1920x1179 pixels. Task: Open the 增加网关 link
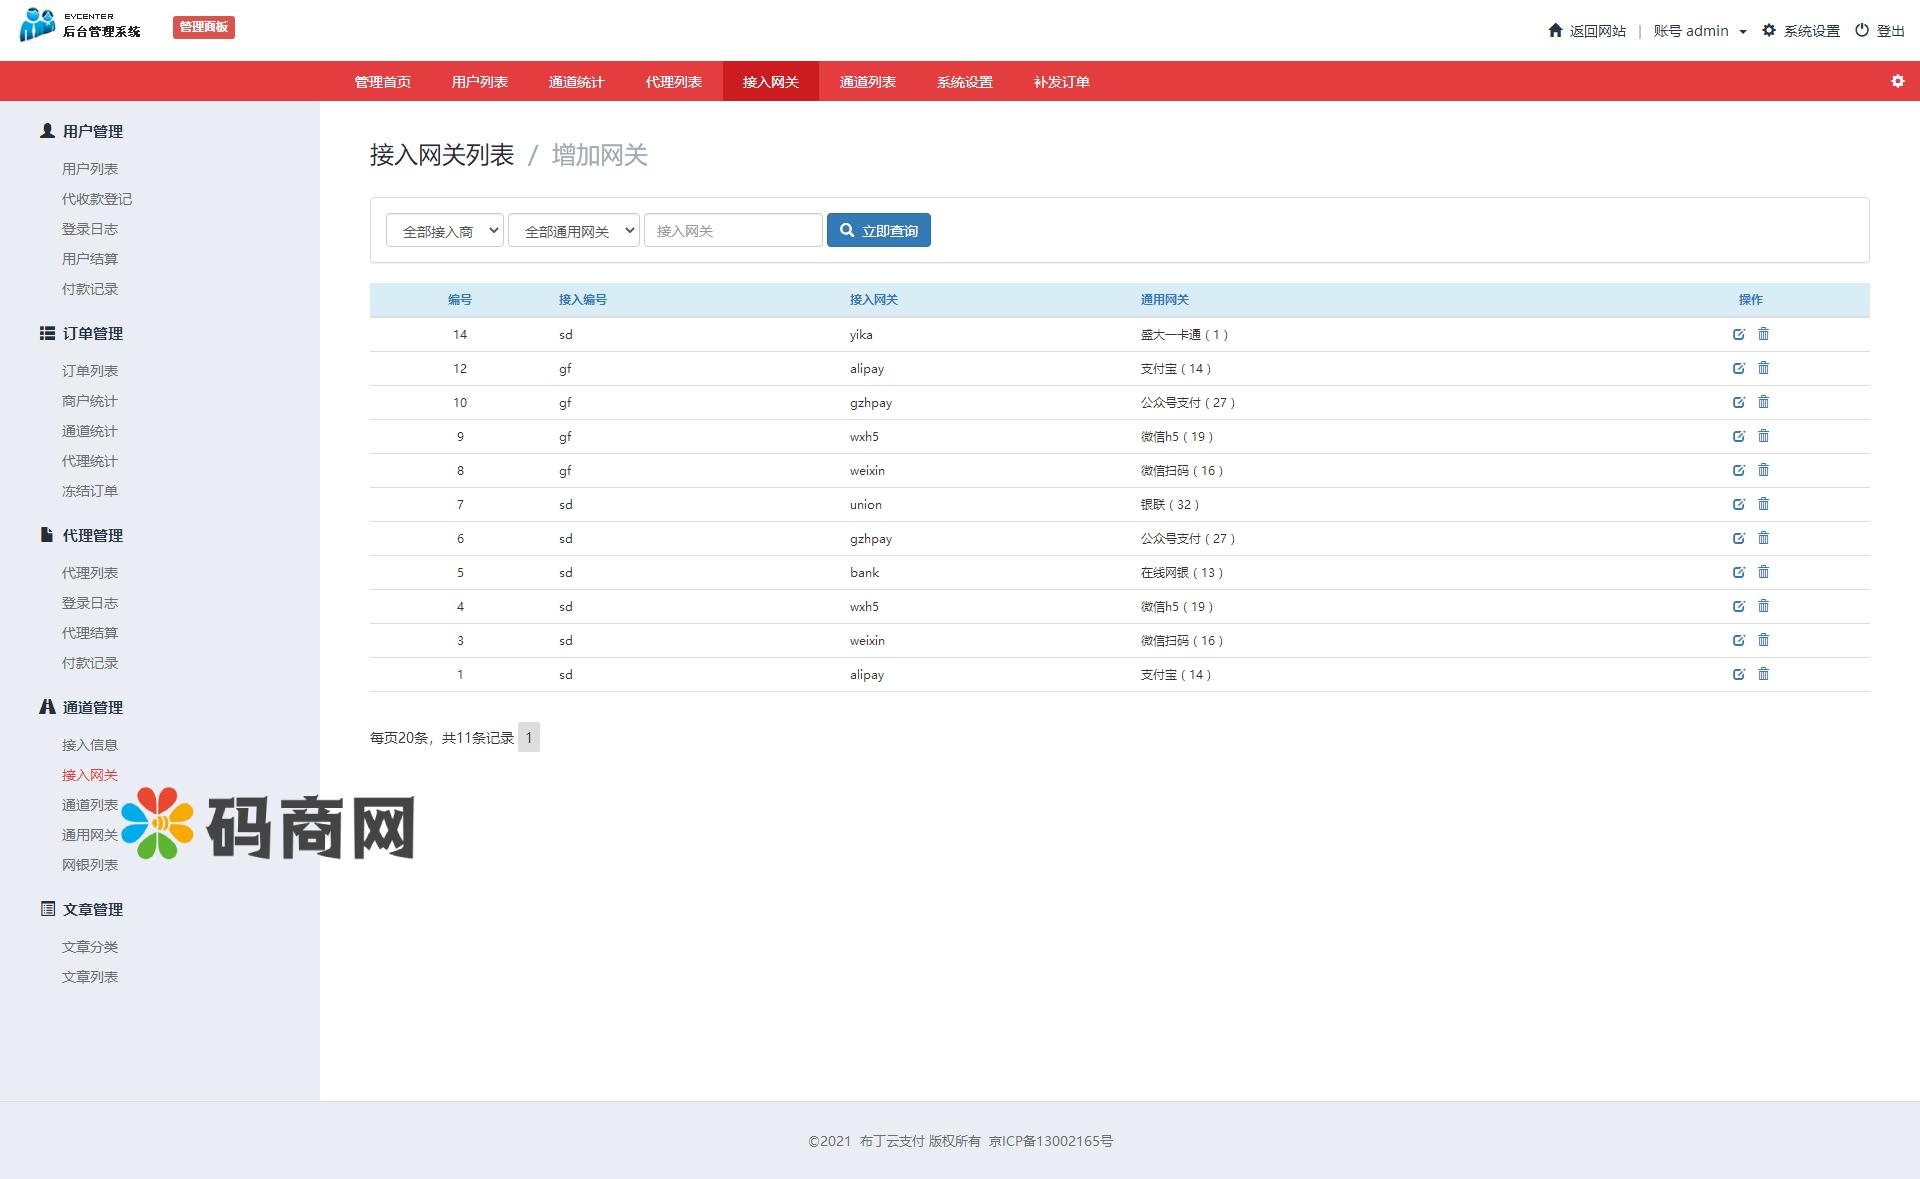(x=599, y=155)
